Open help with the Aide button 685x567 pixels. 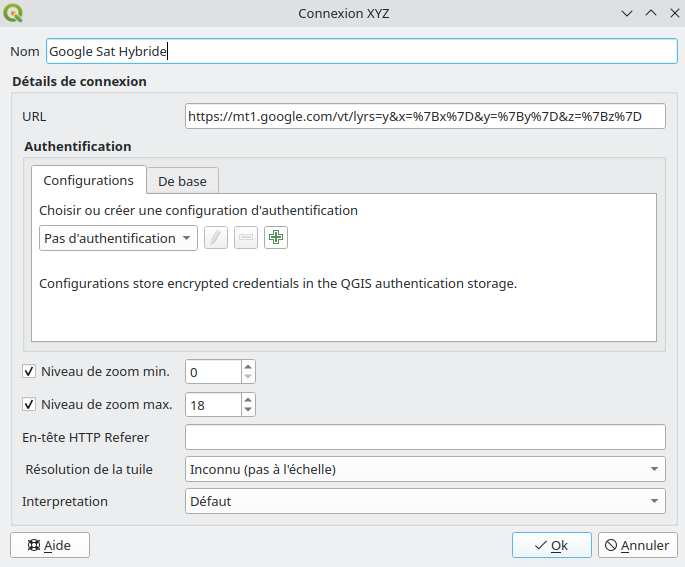point(50,545)
